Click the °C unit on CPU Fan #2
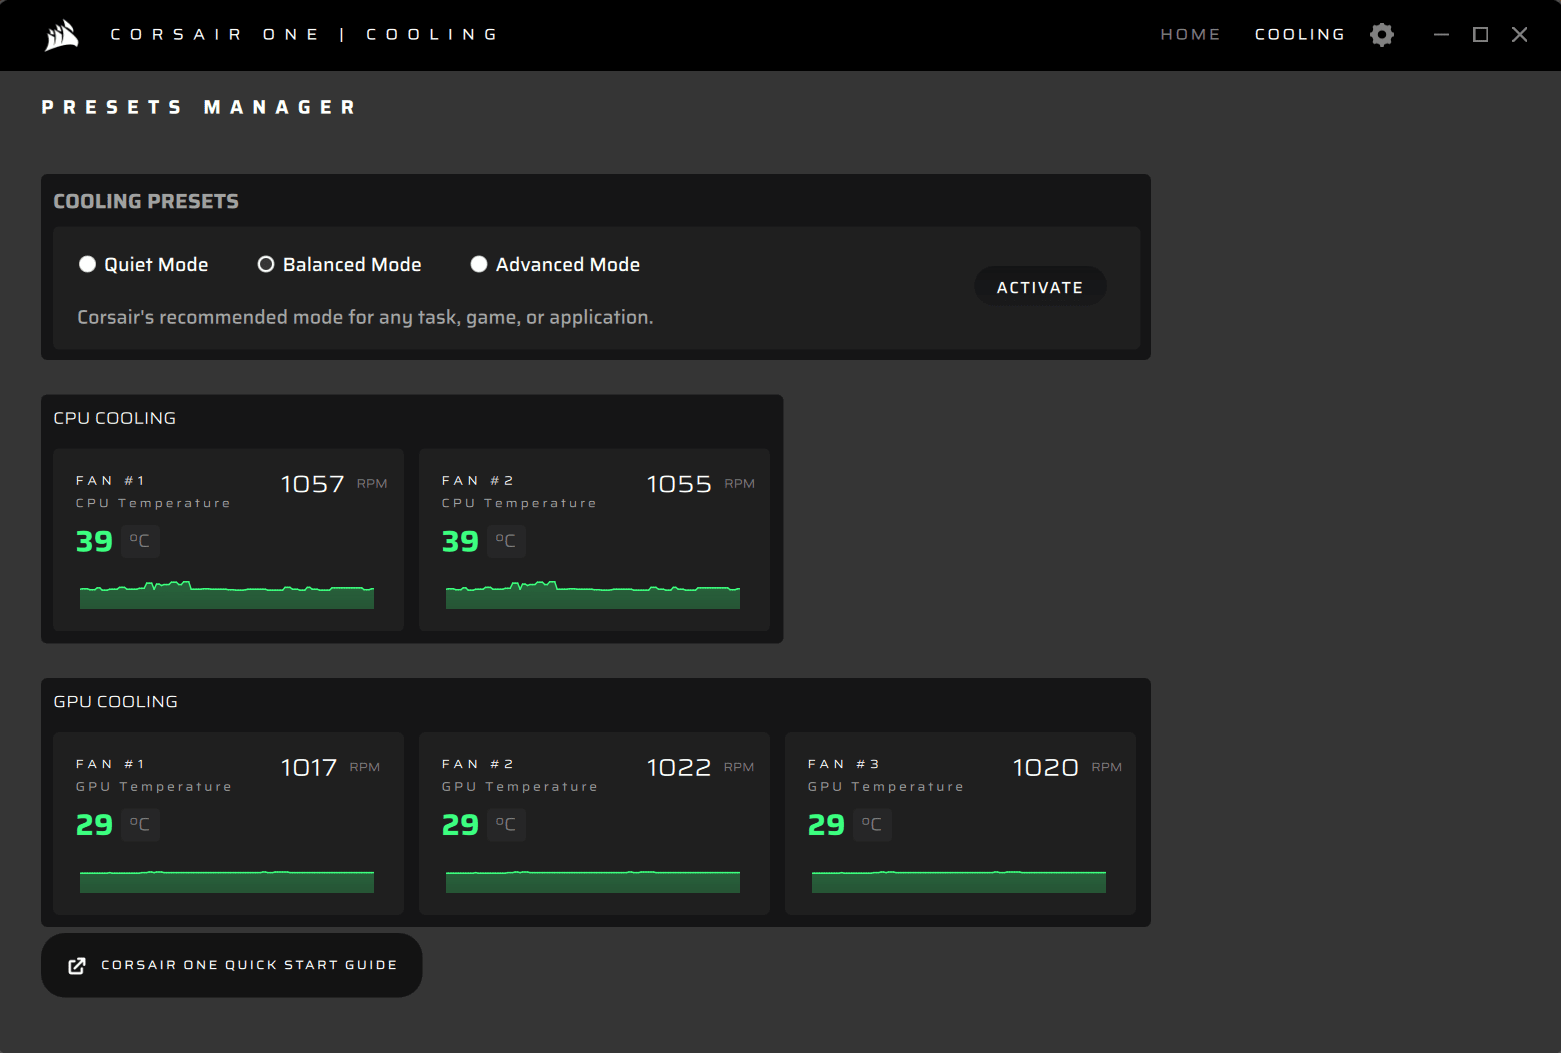The height and width of the screenshot is (1053, 1561). 506,541
